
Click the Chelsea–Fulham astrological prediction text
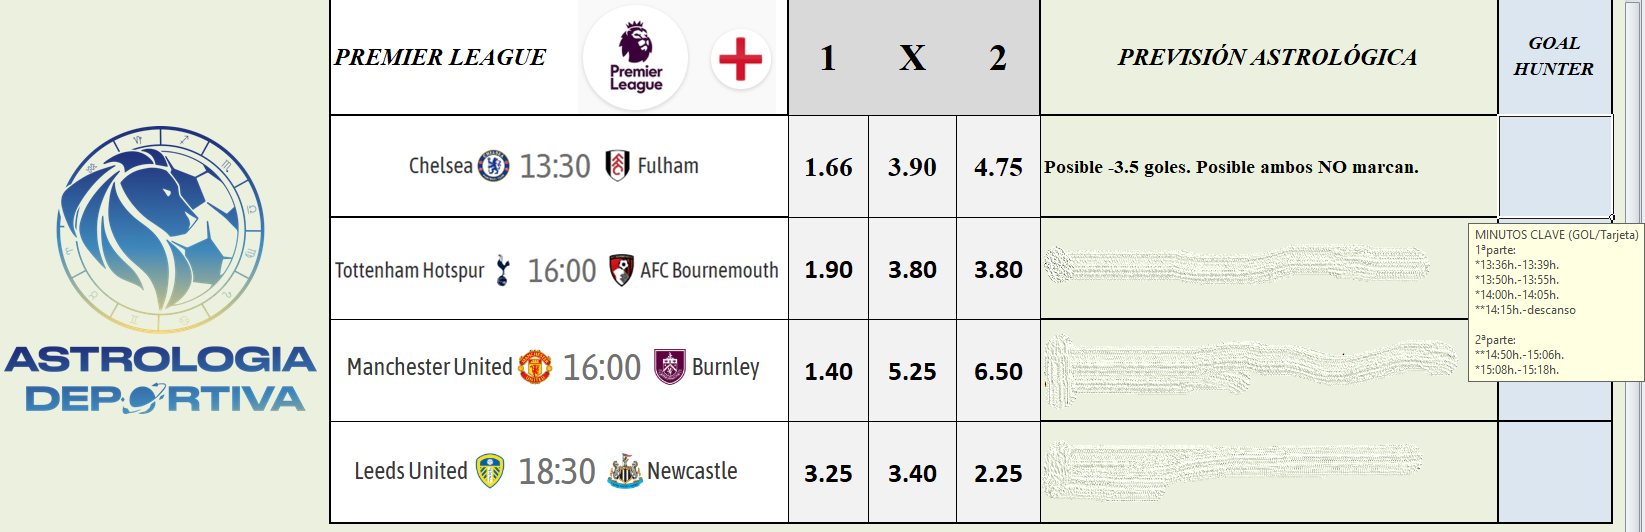[1231, 167]
